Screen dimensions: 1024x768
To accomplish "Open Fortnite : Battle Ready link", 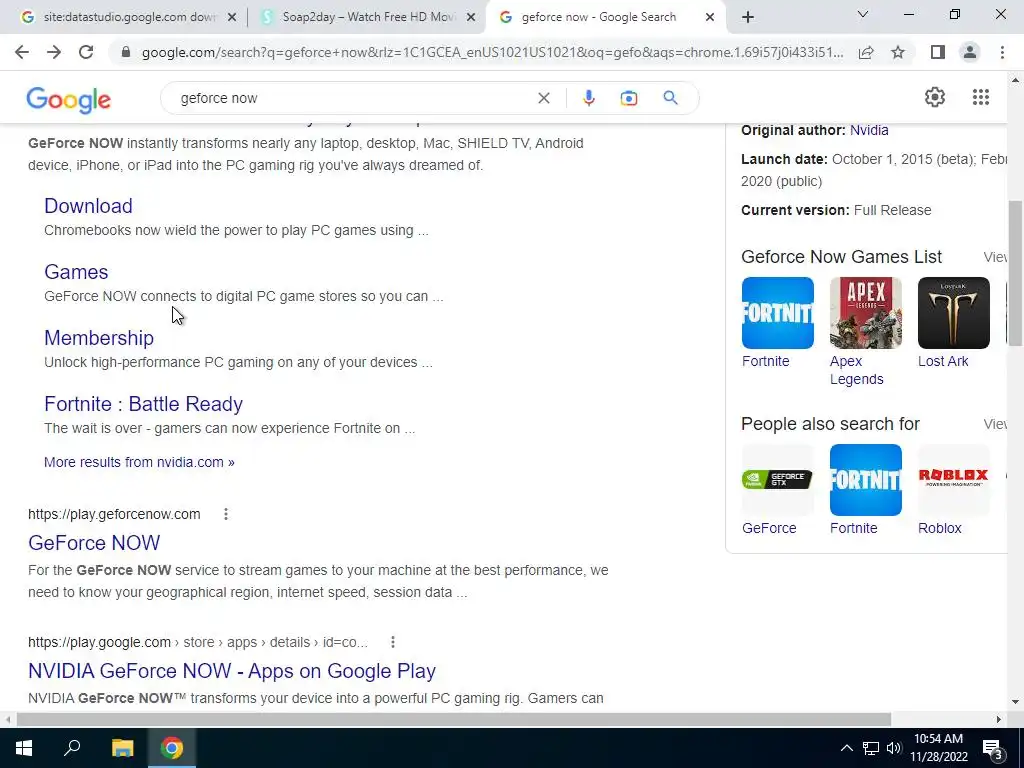I will click(143, 404).
